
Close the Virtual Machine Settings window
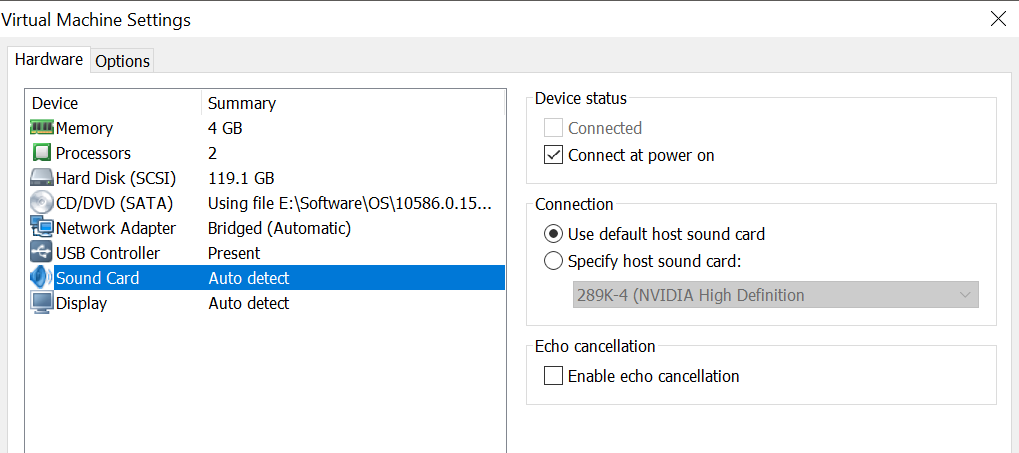pyautogui.click(x=997, y=19)
